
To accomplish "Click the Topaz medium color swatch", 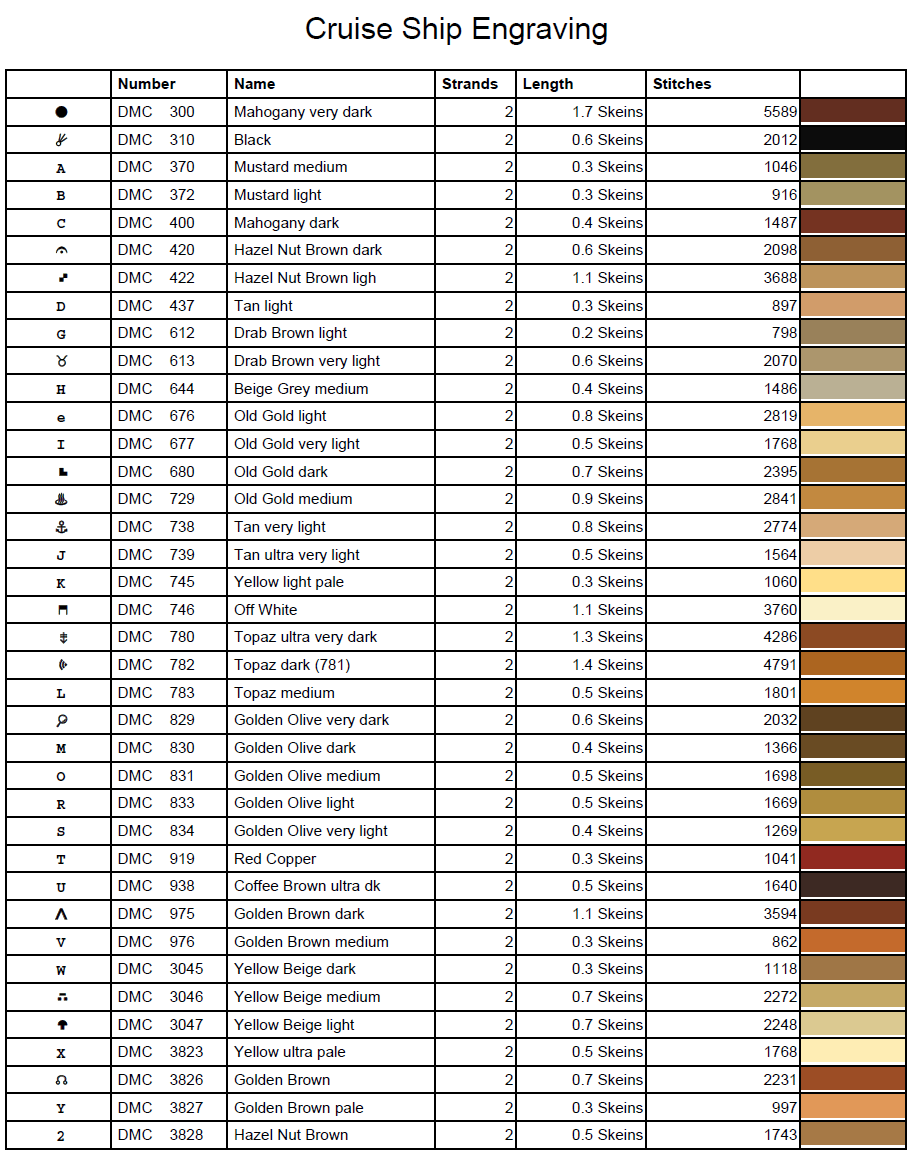I will point(853,692).
